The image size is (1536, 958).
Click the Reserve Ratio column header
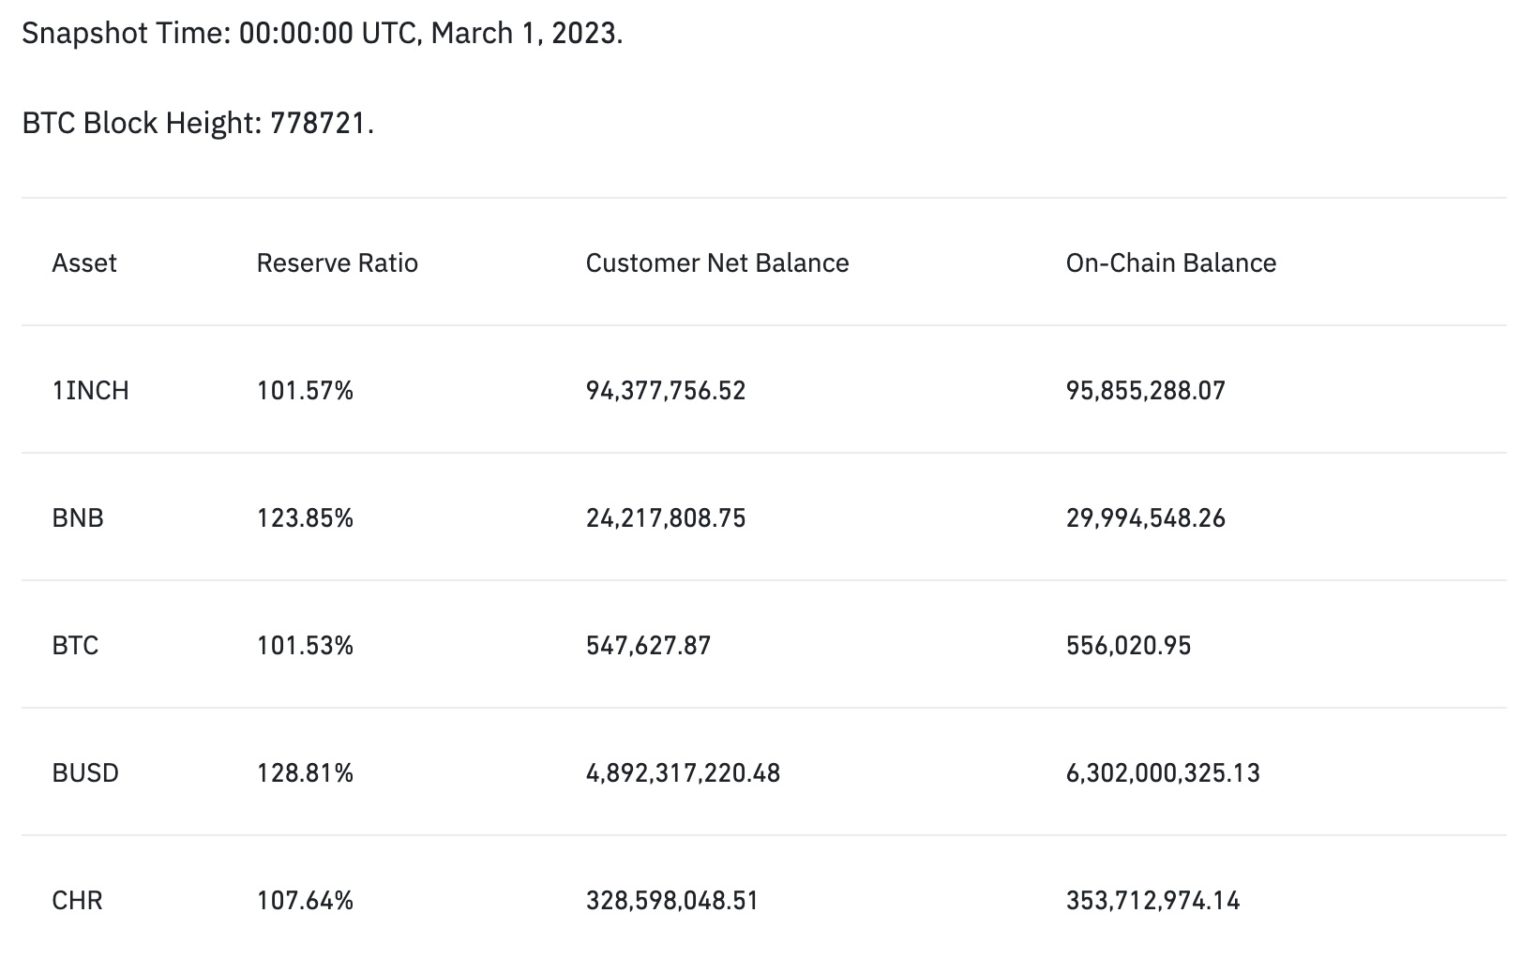(x=337, y=263)
